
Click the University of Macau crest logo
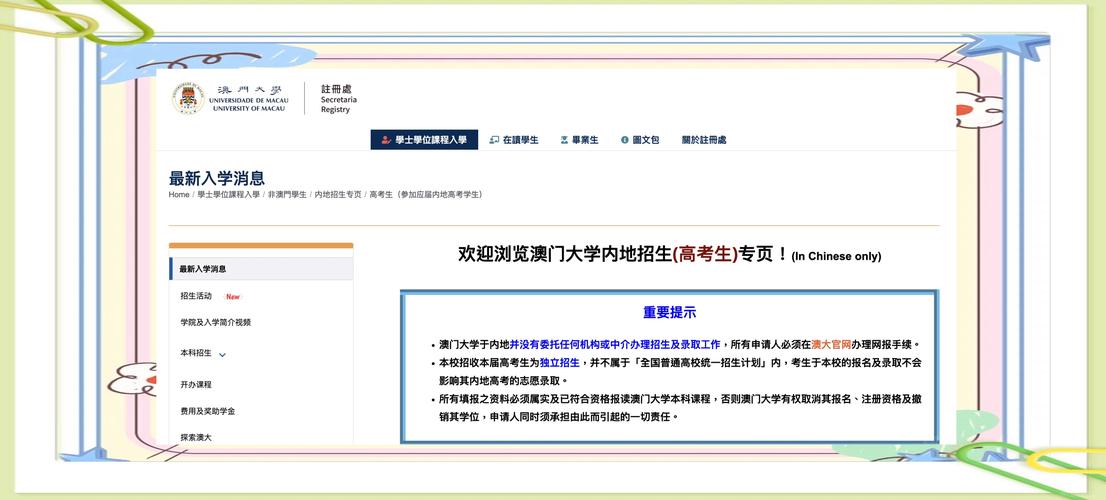click(x=188, y=98)
